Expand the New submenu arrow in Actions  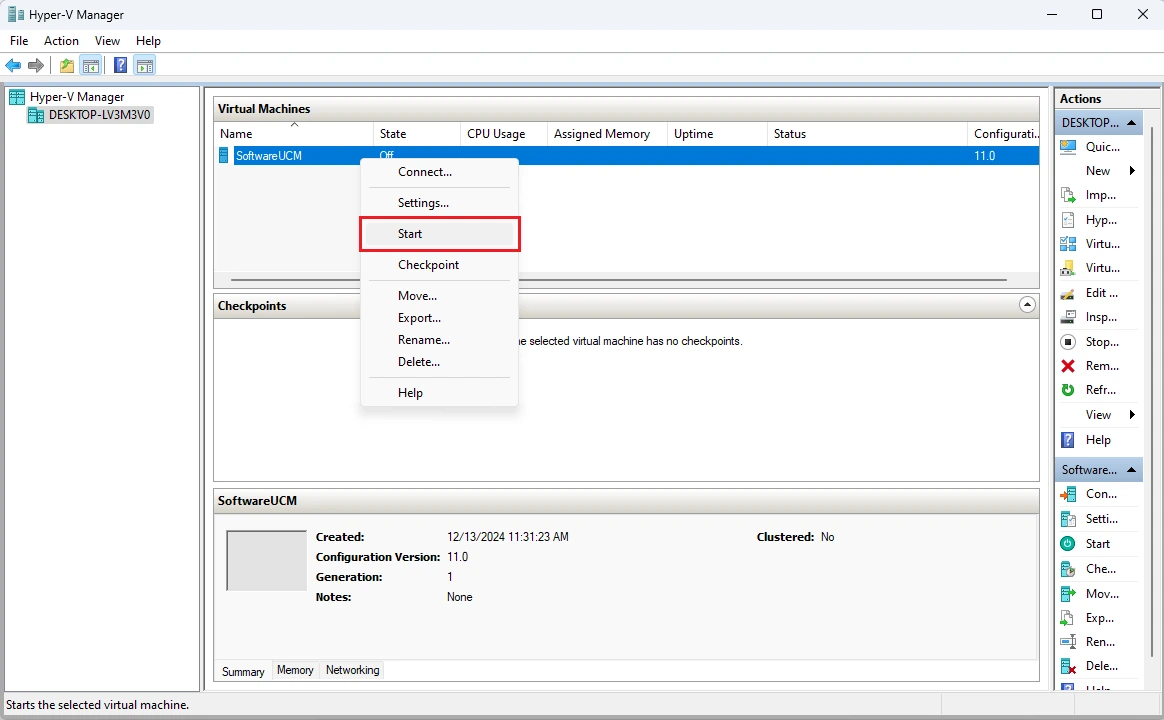[x=1132, y=171]
